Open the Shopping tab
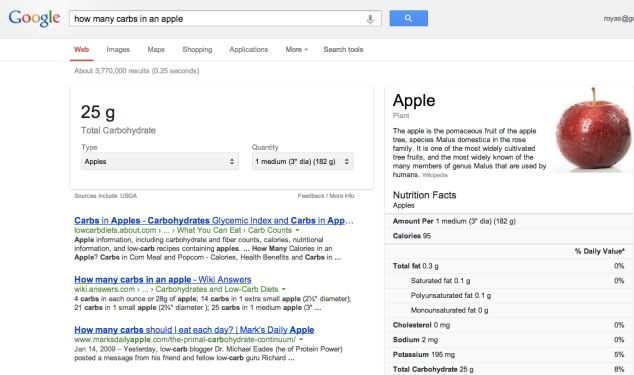 tap(197, 49)
